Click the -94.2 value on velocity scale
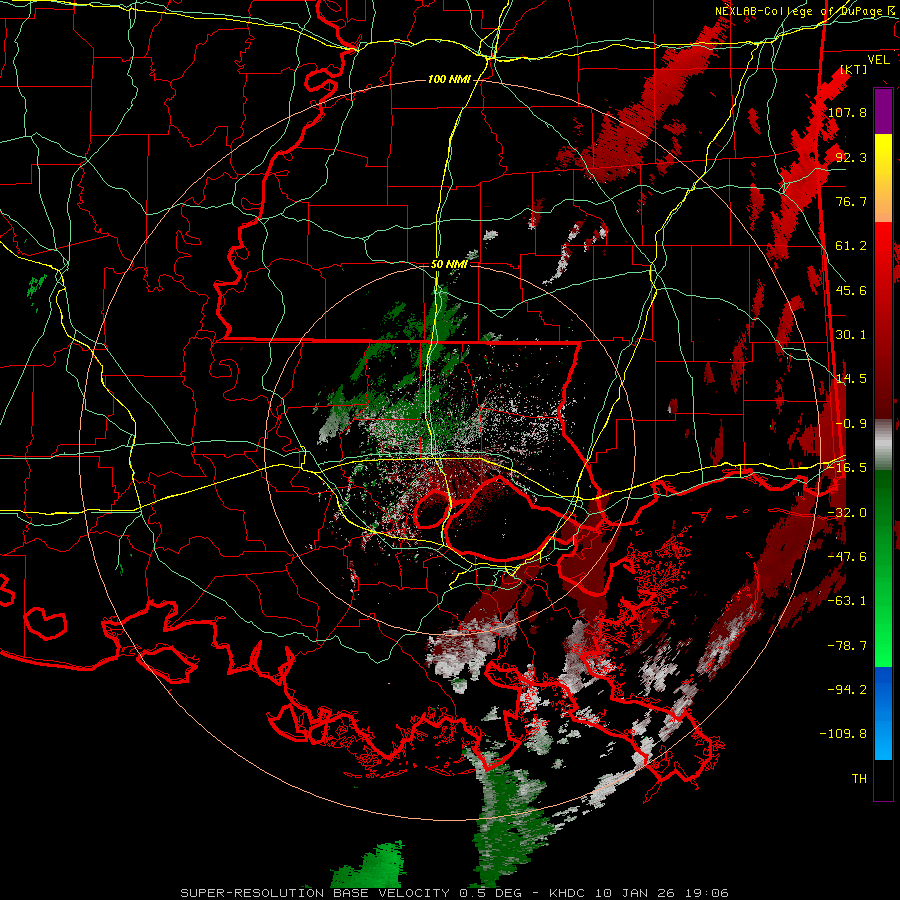Viewport: 900px width, 900px height. [x=847, y=690]
